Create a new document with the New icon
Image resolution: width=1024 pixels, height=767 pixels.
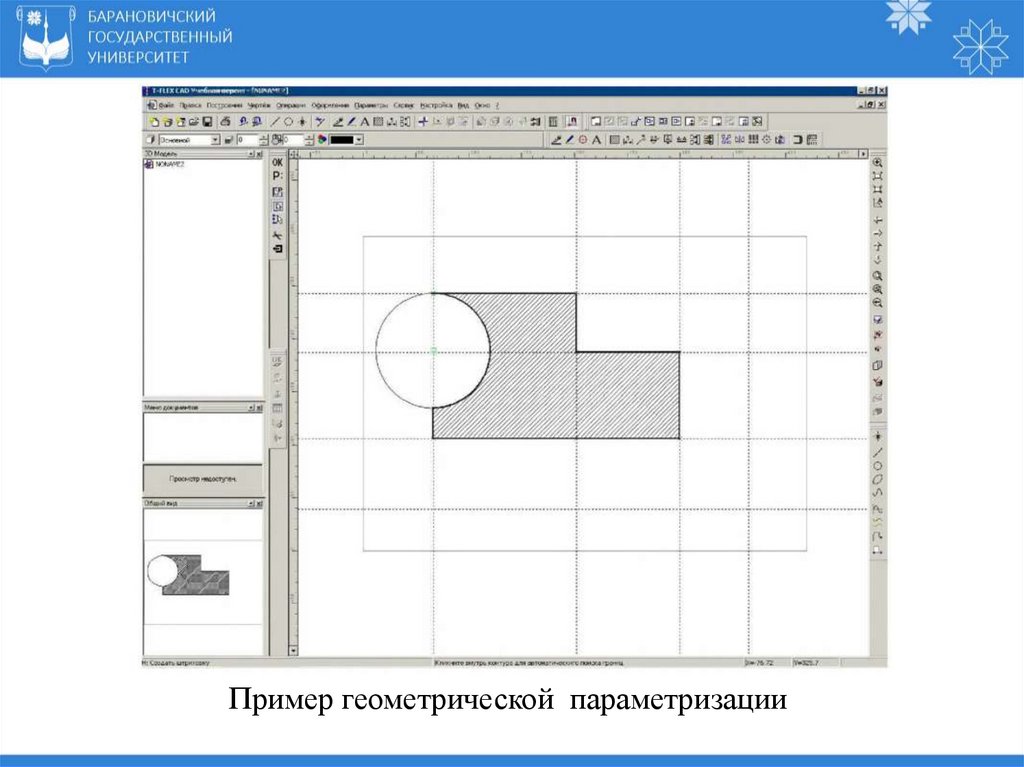[x=154, y=122]
